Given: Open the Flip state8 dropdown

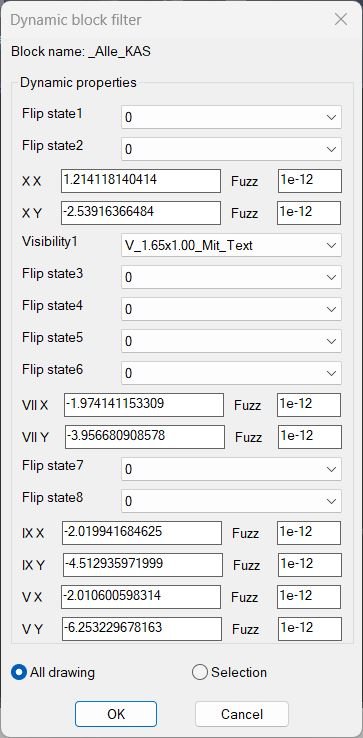Looking at the screenshot, I should 231,501.
